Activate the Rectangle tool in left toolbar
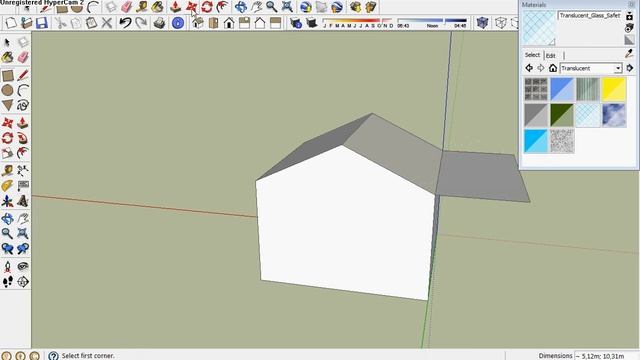Image resolution: width=640 pixels, height=360 pixels. click(x=7, y=76)
